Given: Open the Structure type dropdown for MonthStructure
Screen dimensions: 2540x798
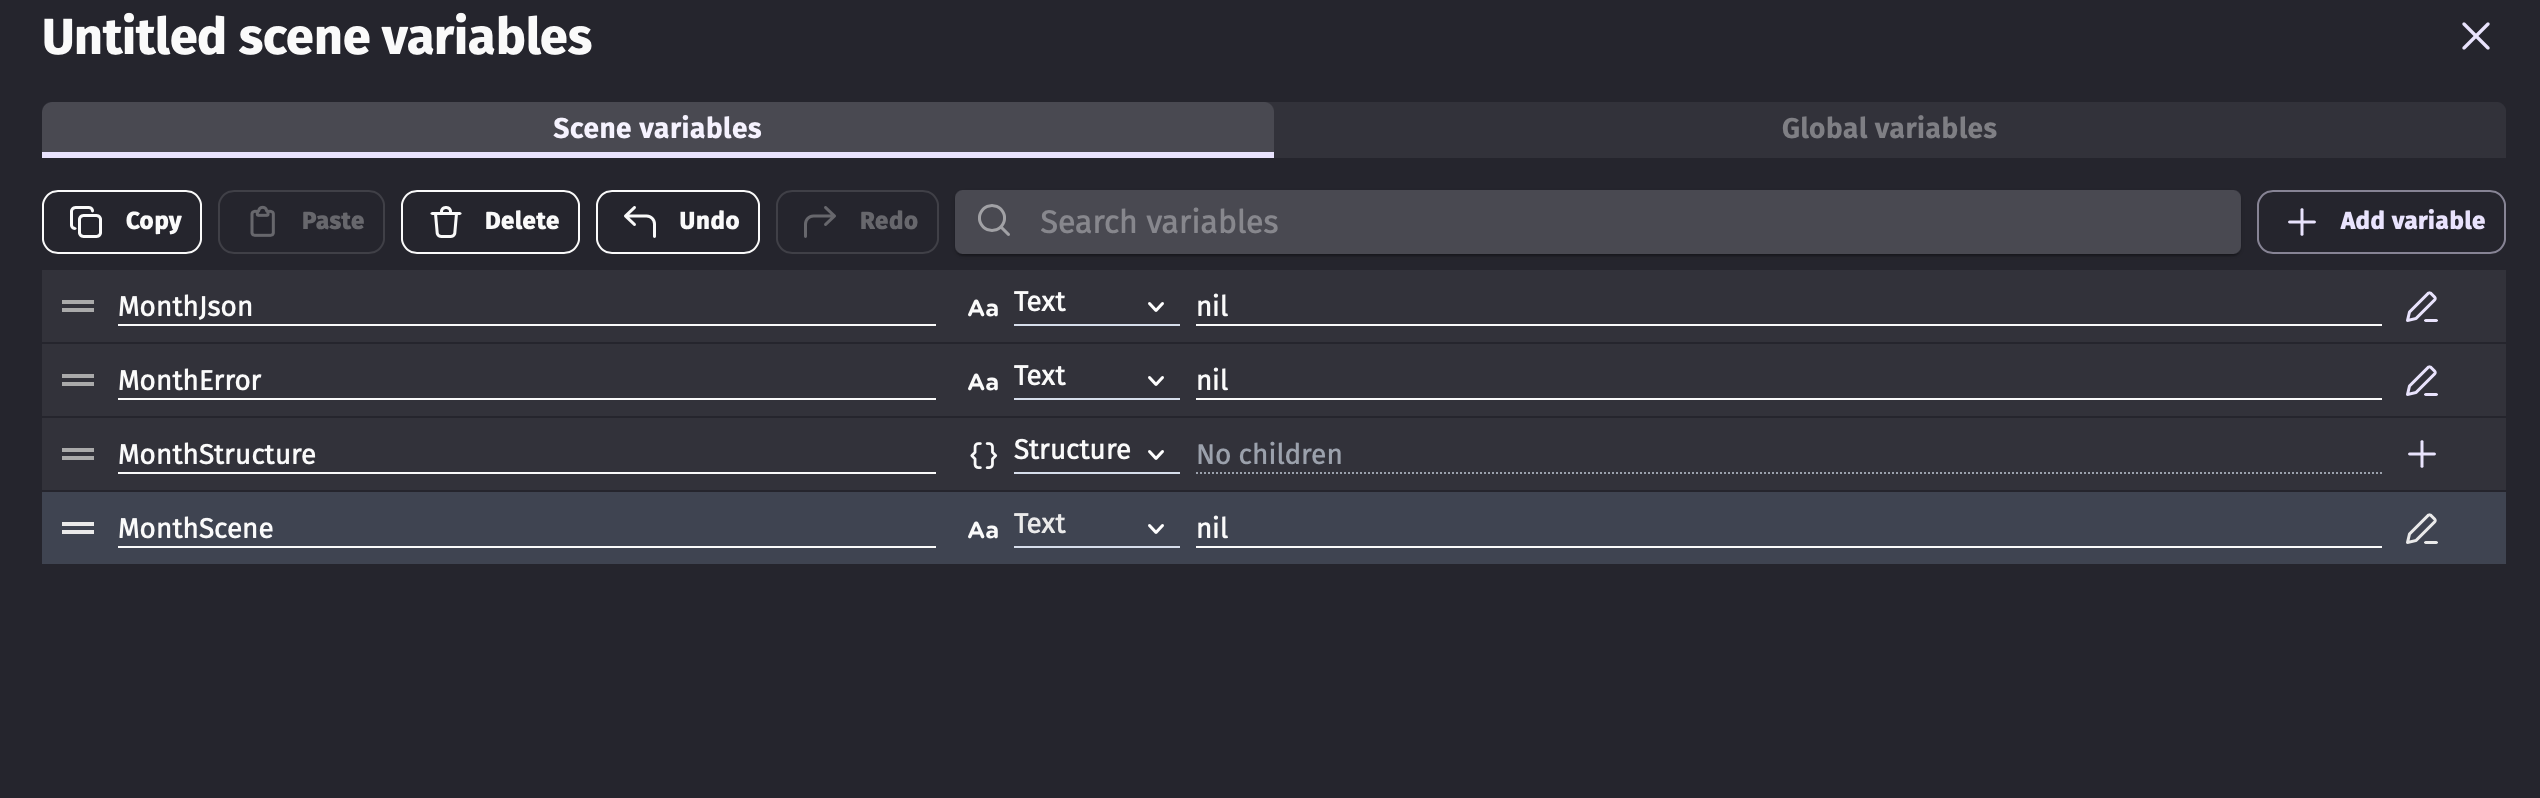Looking at the screenshot, I should (x=1094, y=452).
